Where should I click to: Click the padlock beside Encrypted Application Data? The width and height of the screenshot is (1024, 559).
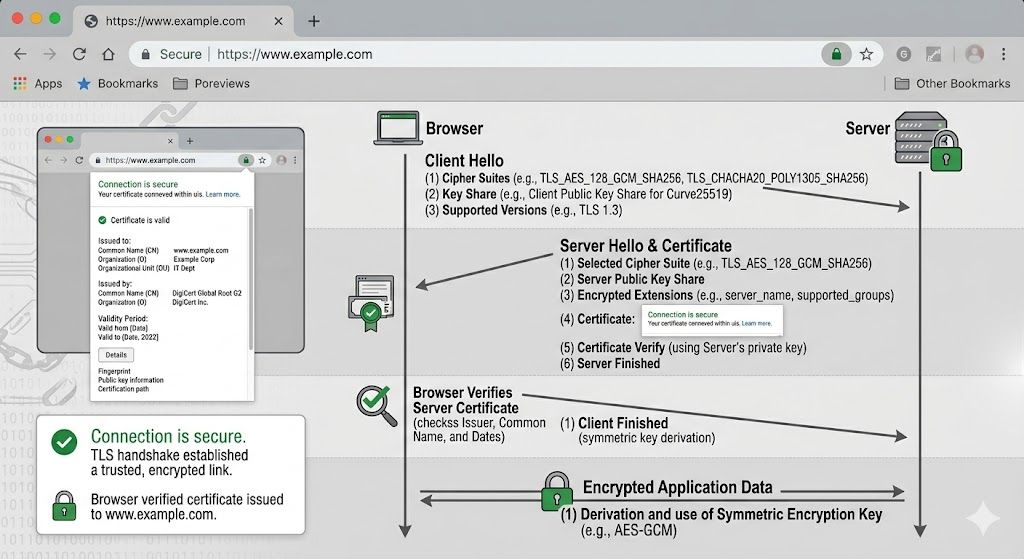pos(556,491)
